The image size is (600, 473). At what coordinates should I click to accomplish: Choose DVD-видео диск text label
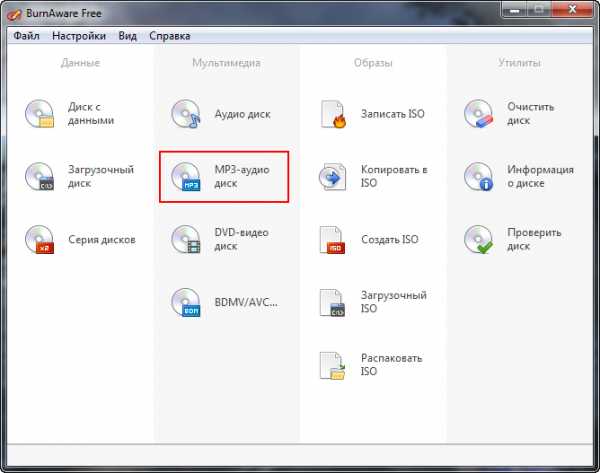pos(241,240)
